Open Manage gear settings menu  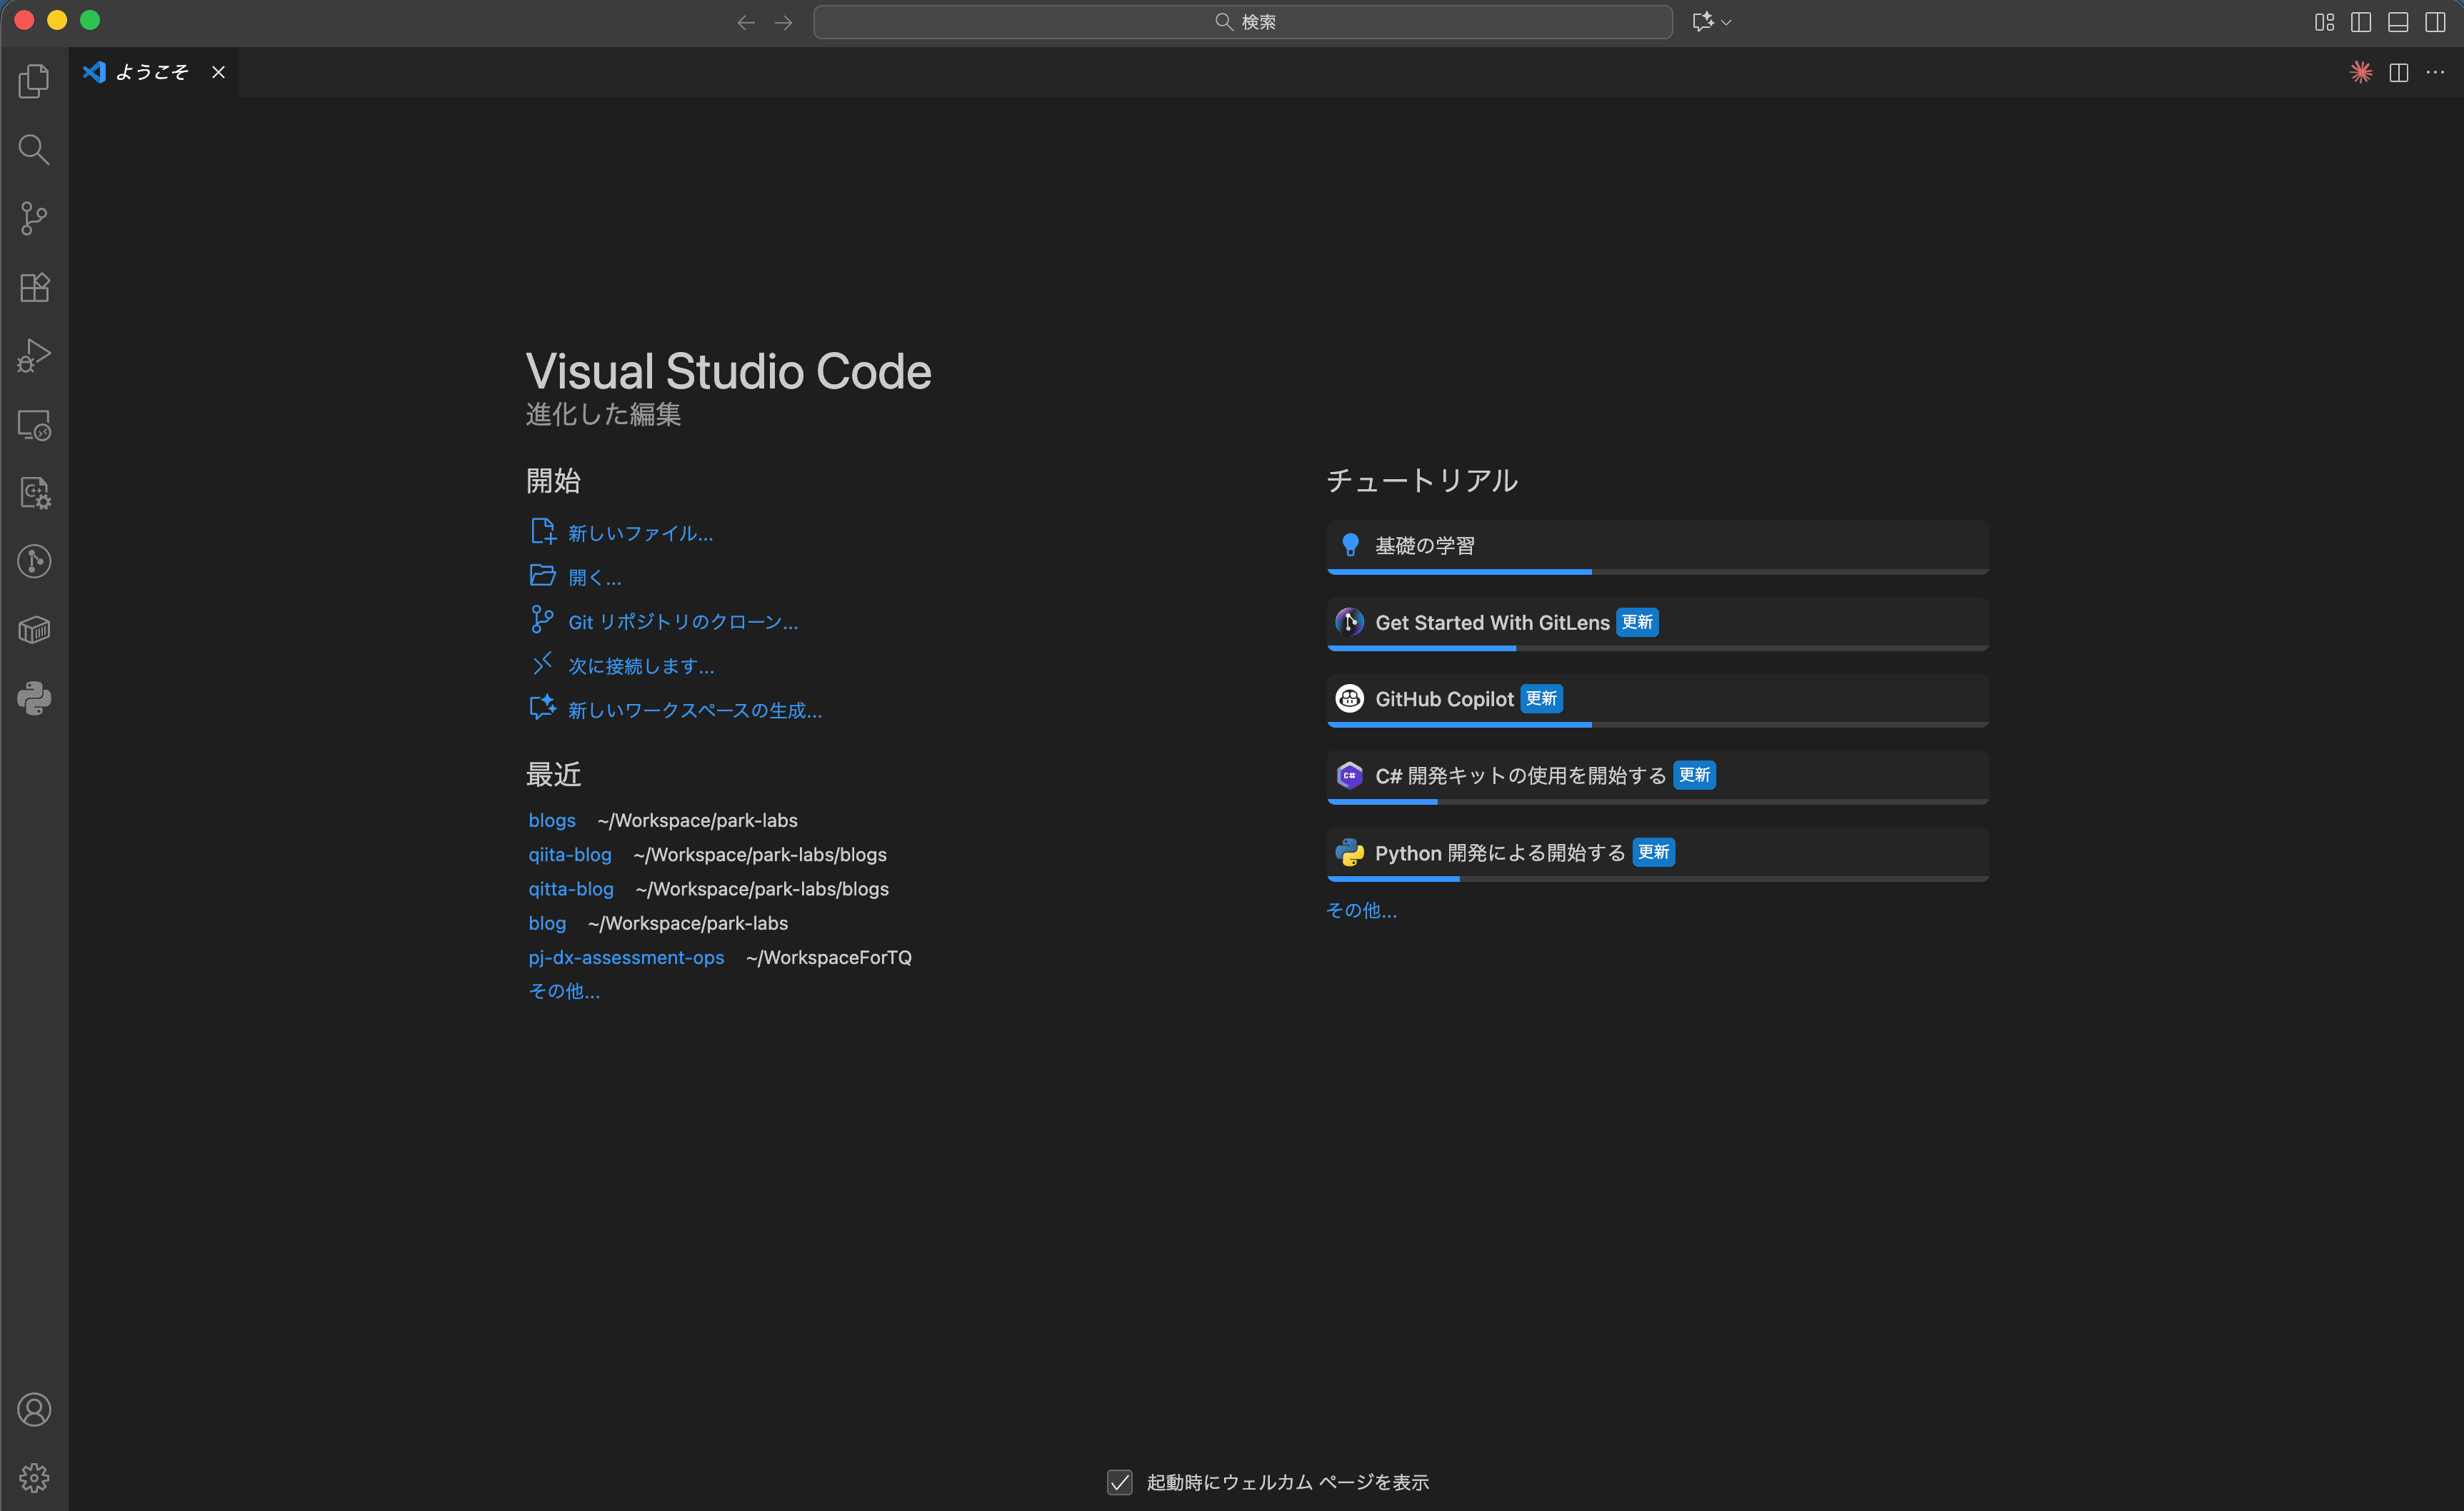pos(34,1477)
